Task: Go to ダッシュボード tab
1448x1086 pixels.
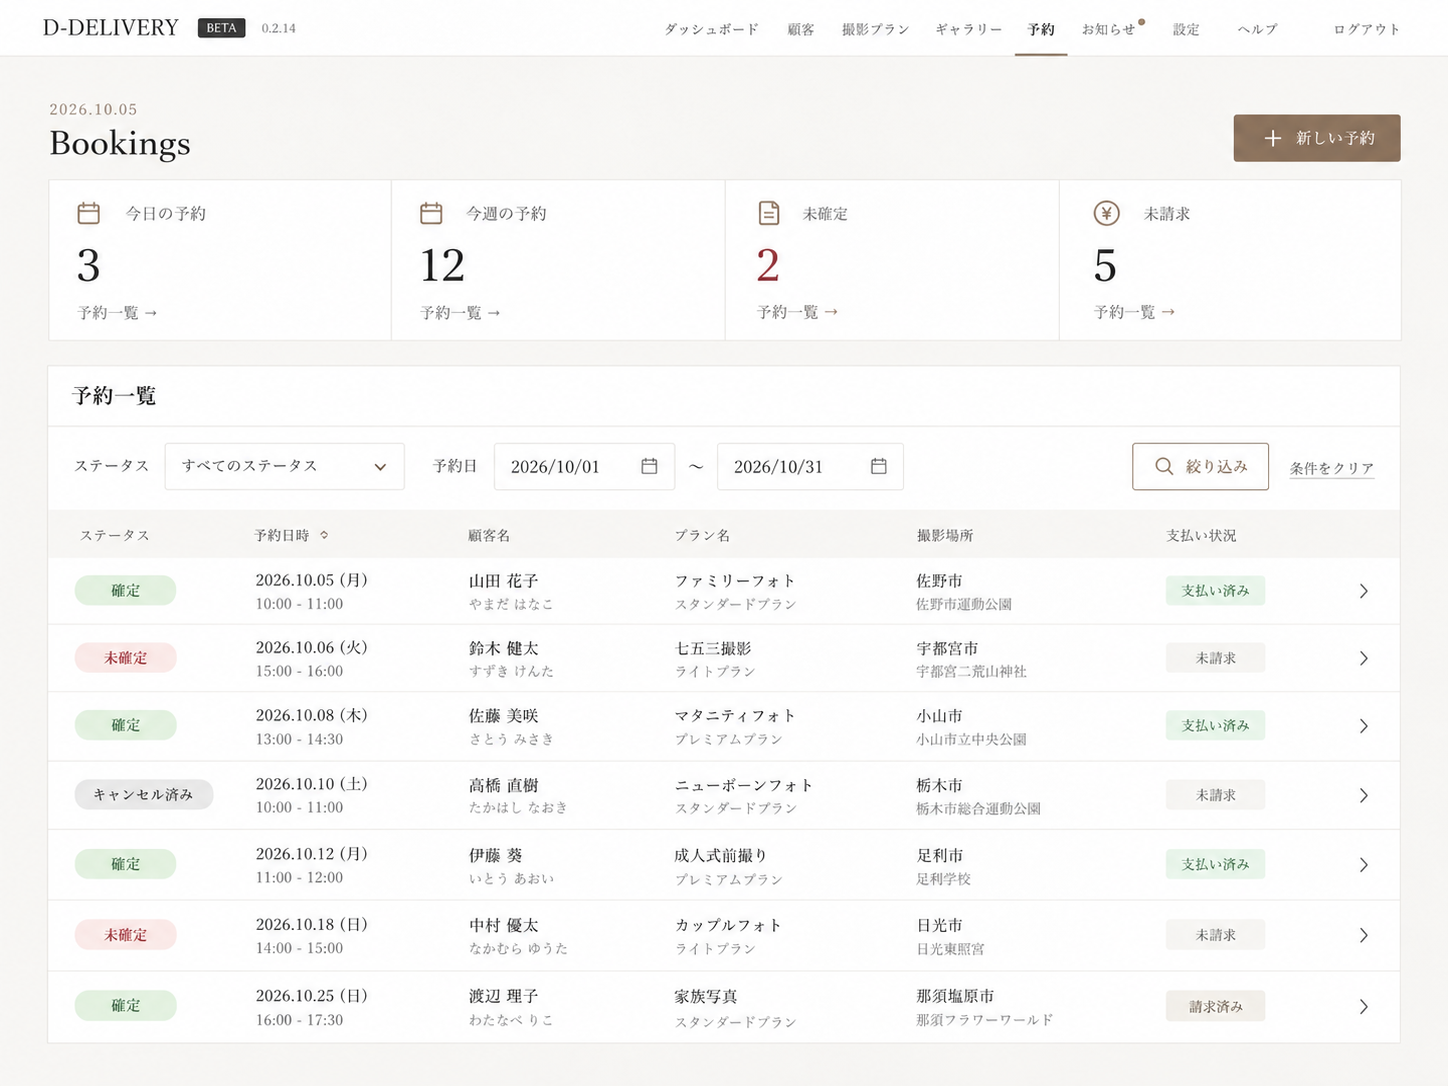Action: (x=711, y=29)
